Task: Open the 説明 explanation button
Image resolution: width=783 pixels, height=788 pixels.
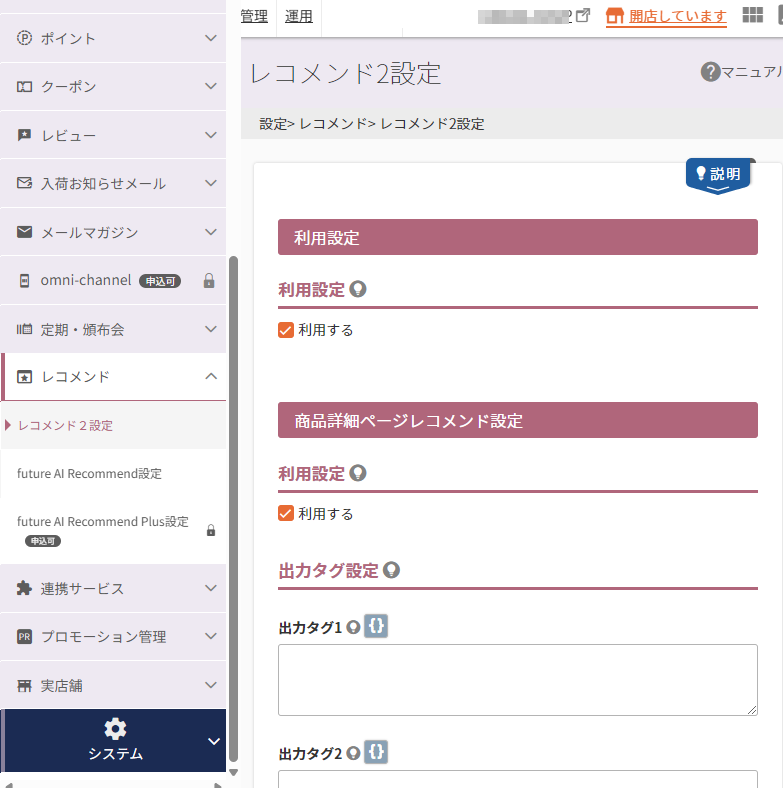Action: click(718, 176)
